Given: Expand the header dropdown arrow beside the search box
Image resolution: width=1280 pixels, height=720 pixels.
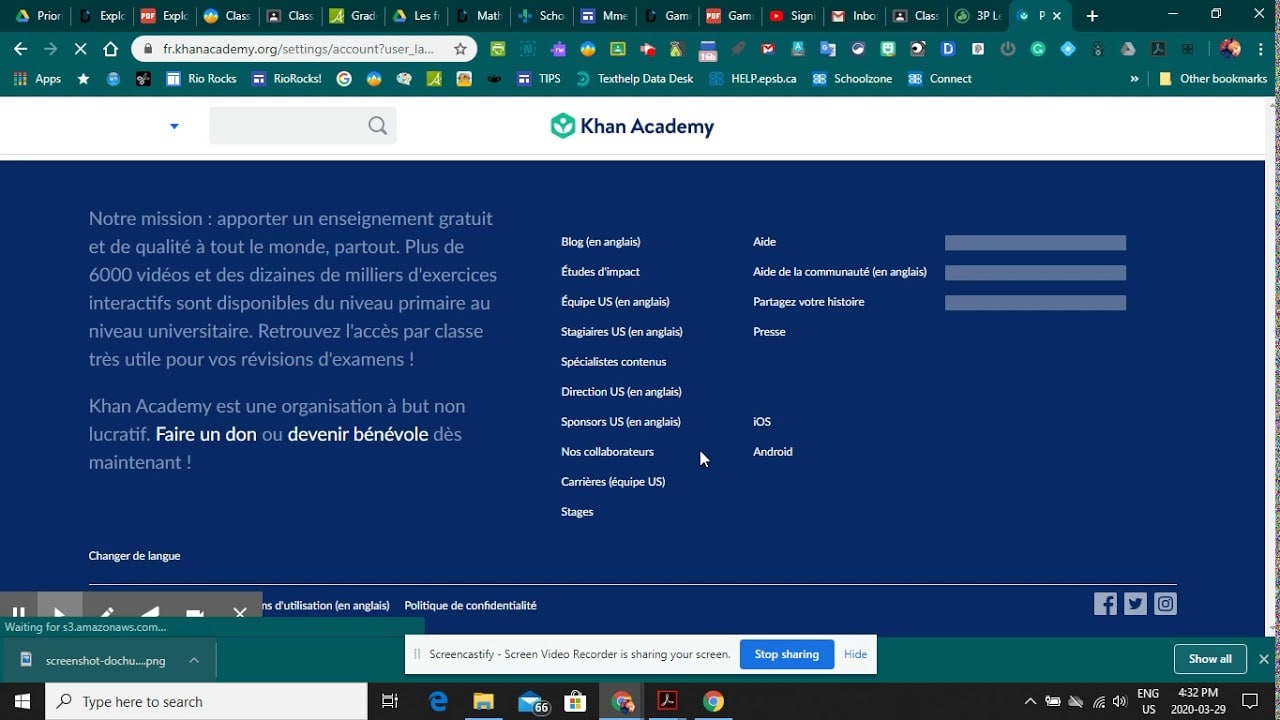Looking at the screenshot, I should [174, 126].
